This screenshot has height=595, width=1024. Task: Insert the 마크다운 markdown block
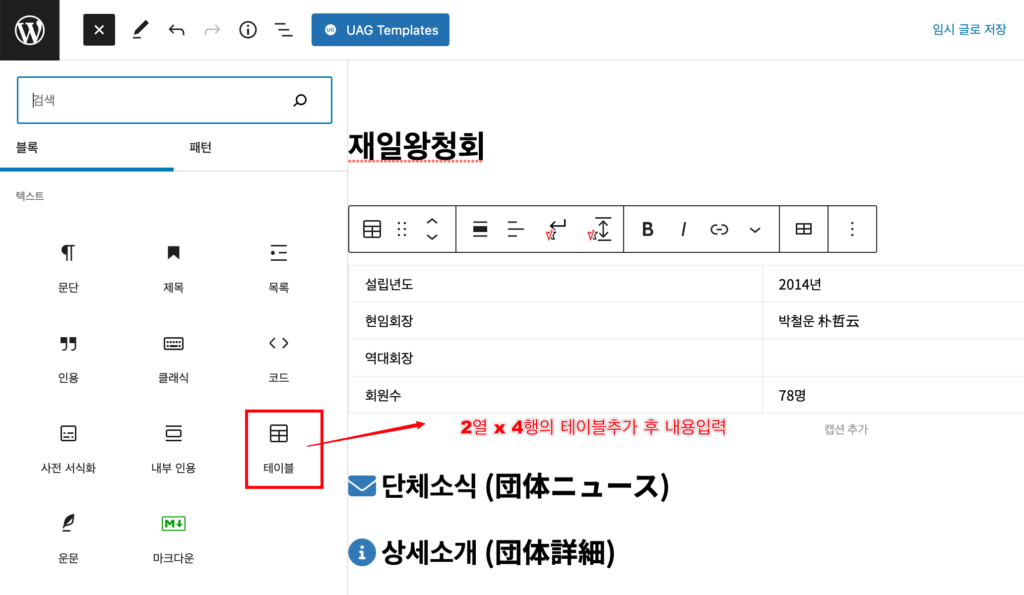tap(173, 537)
